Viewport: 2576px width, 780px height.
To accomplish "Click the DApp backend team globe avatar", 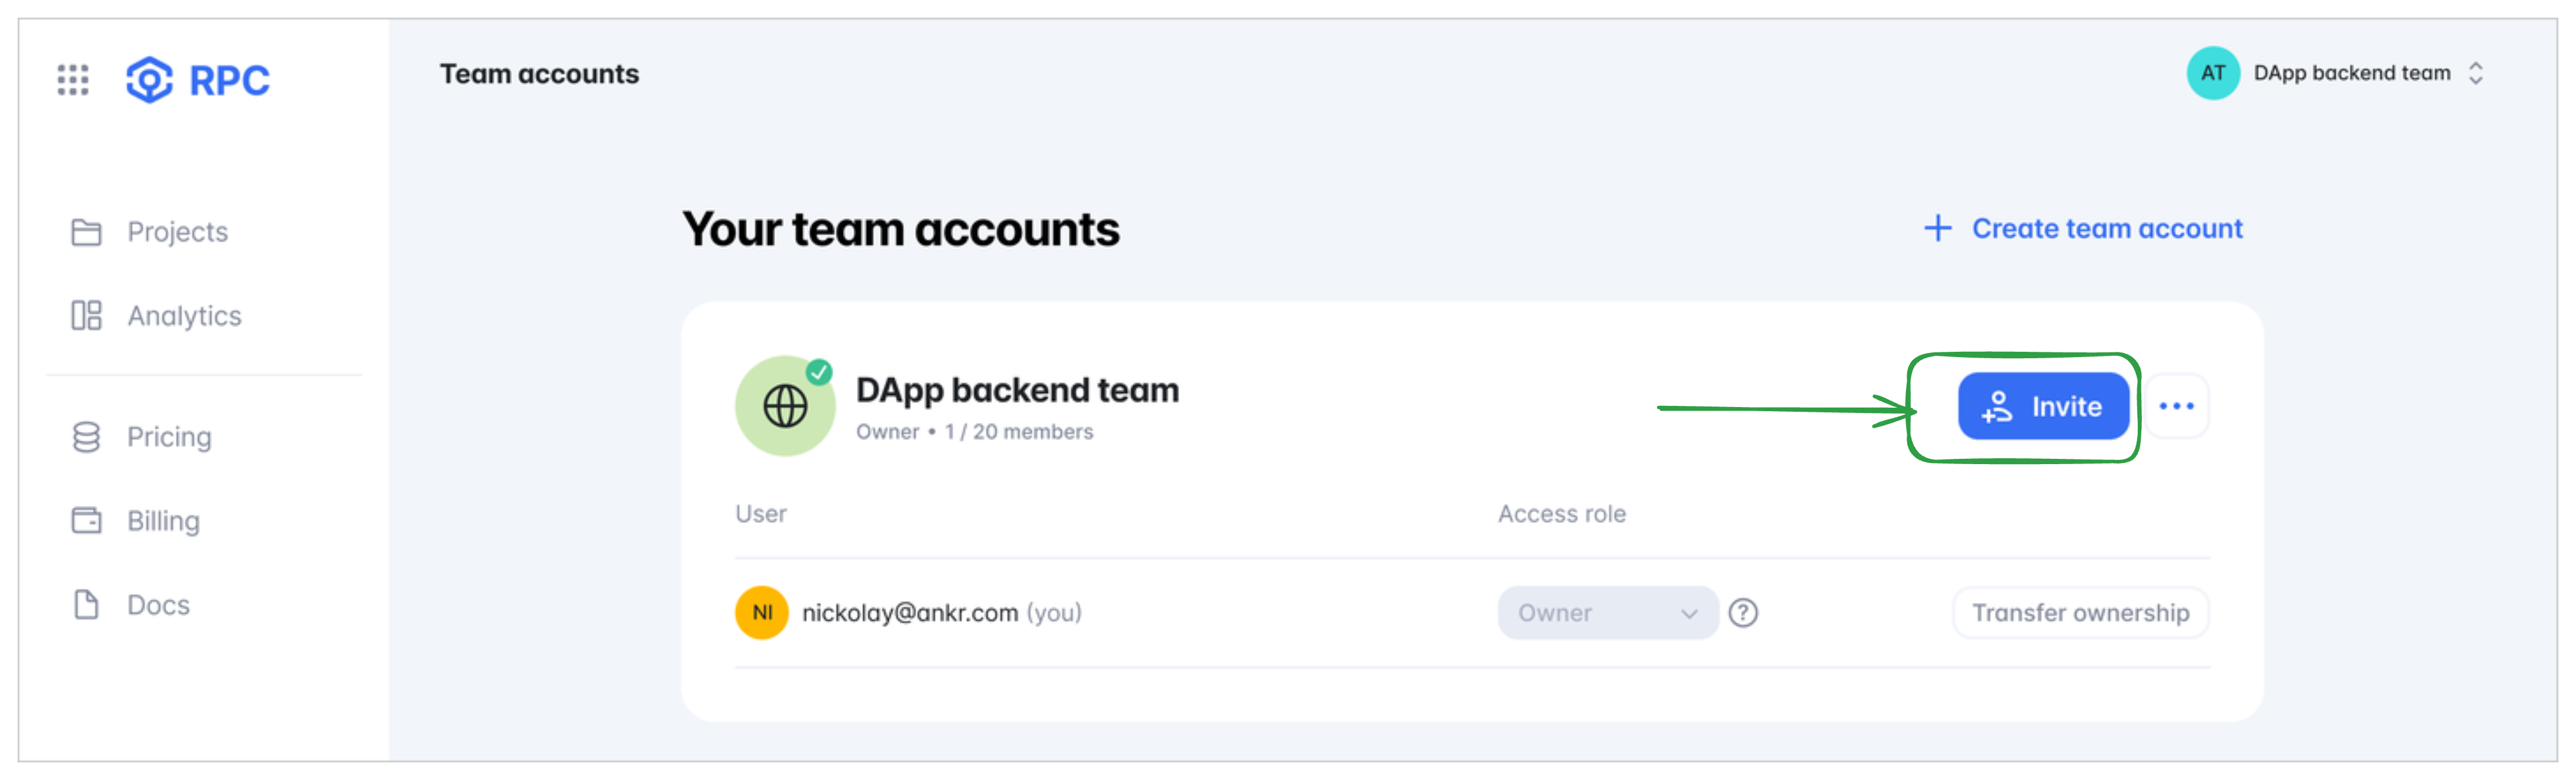I will tap(785, 406).
